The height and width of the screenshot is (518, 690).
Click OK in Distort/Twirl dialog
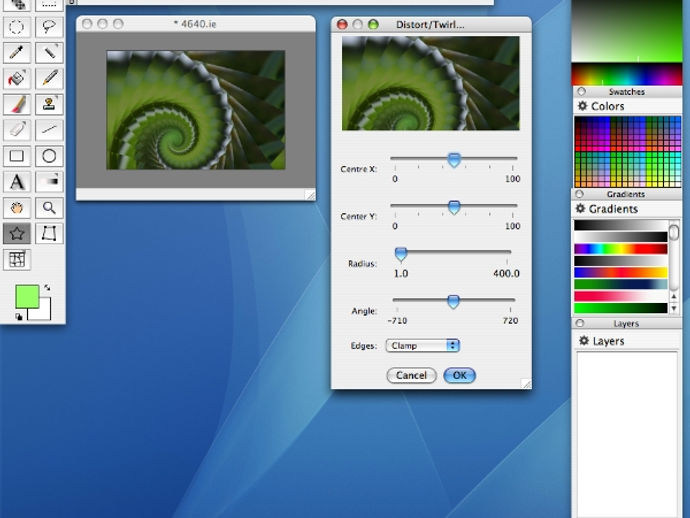click(459, 375)
